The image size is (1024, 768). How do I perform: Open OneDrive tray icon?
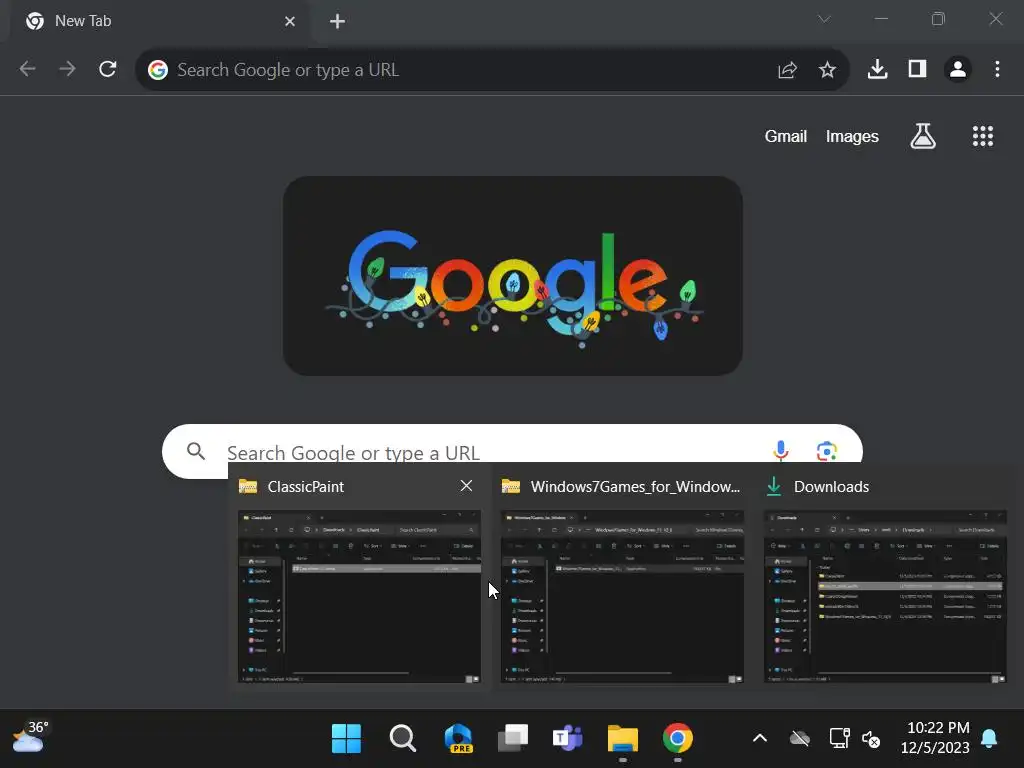click(799, 739)
